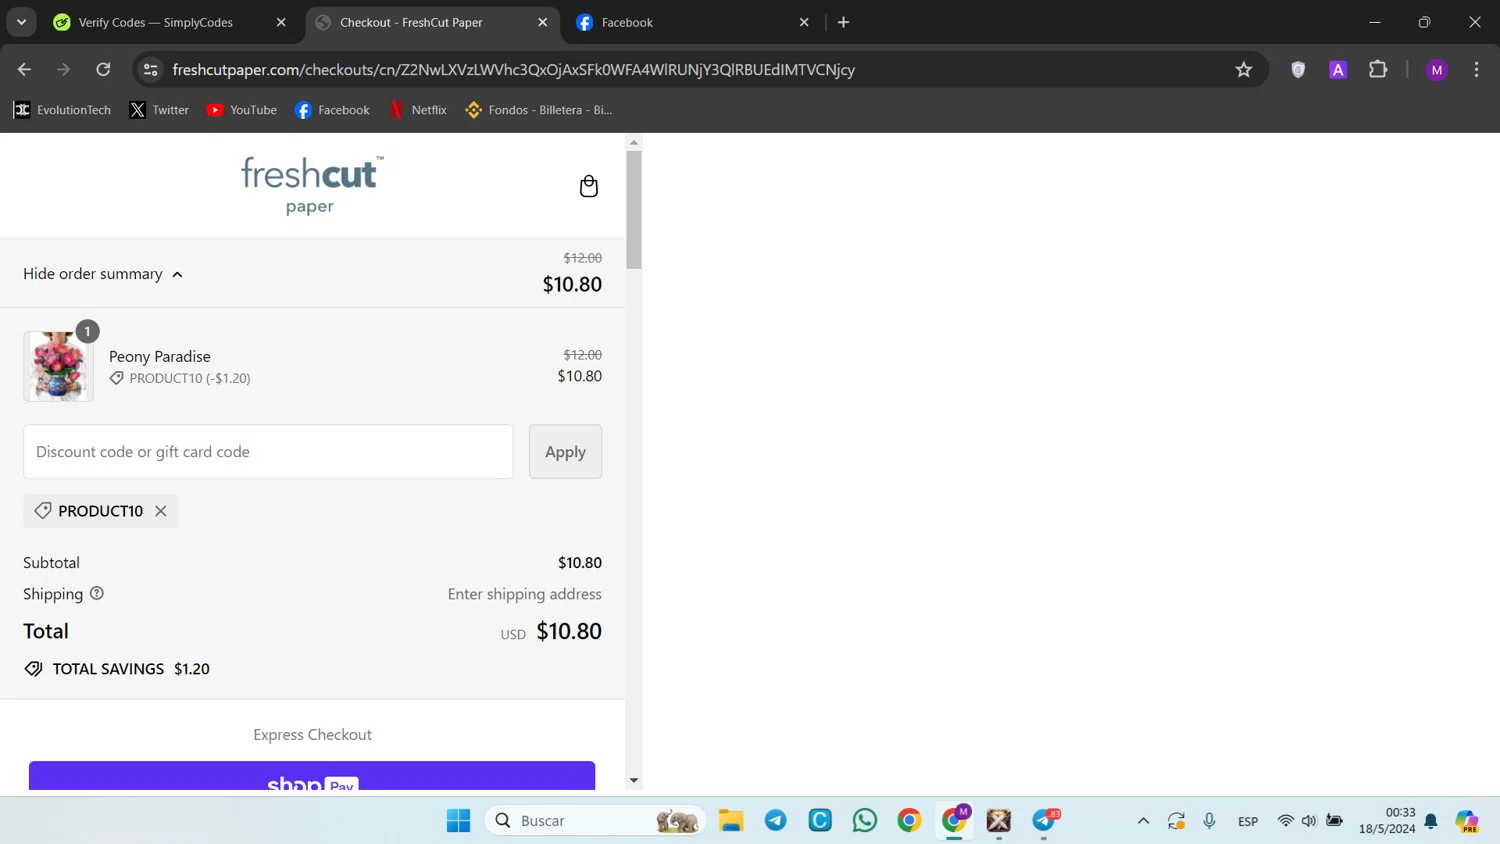Open the EvolutionTech bookmark
The height and width of the screenshot is (844, 1500).
pyautogui.click(x=62, y=110)
